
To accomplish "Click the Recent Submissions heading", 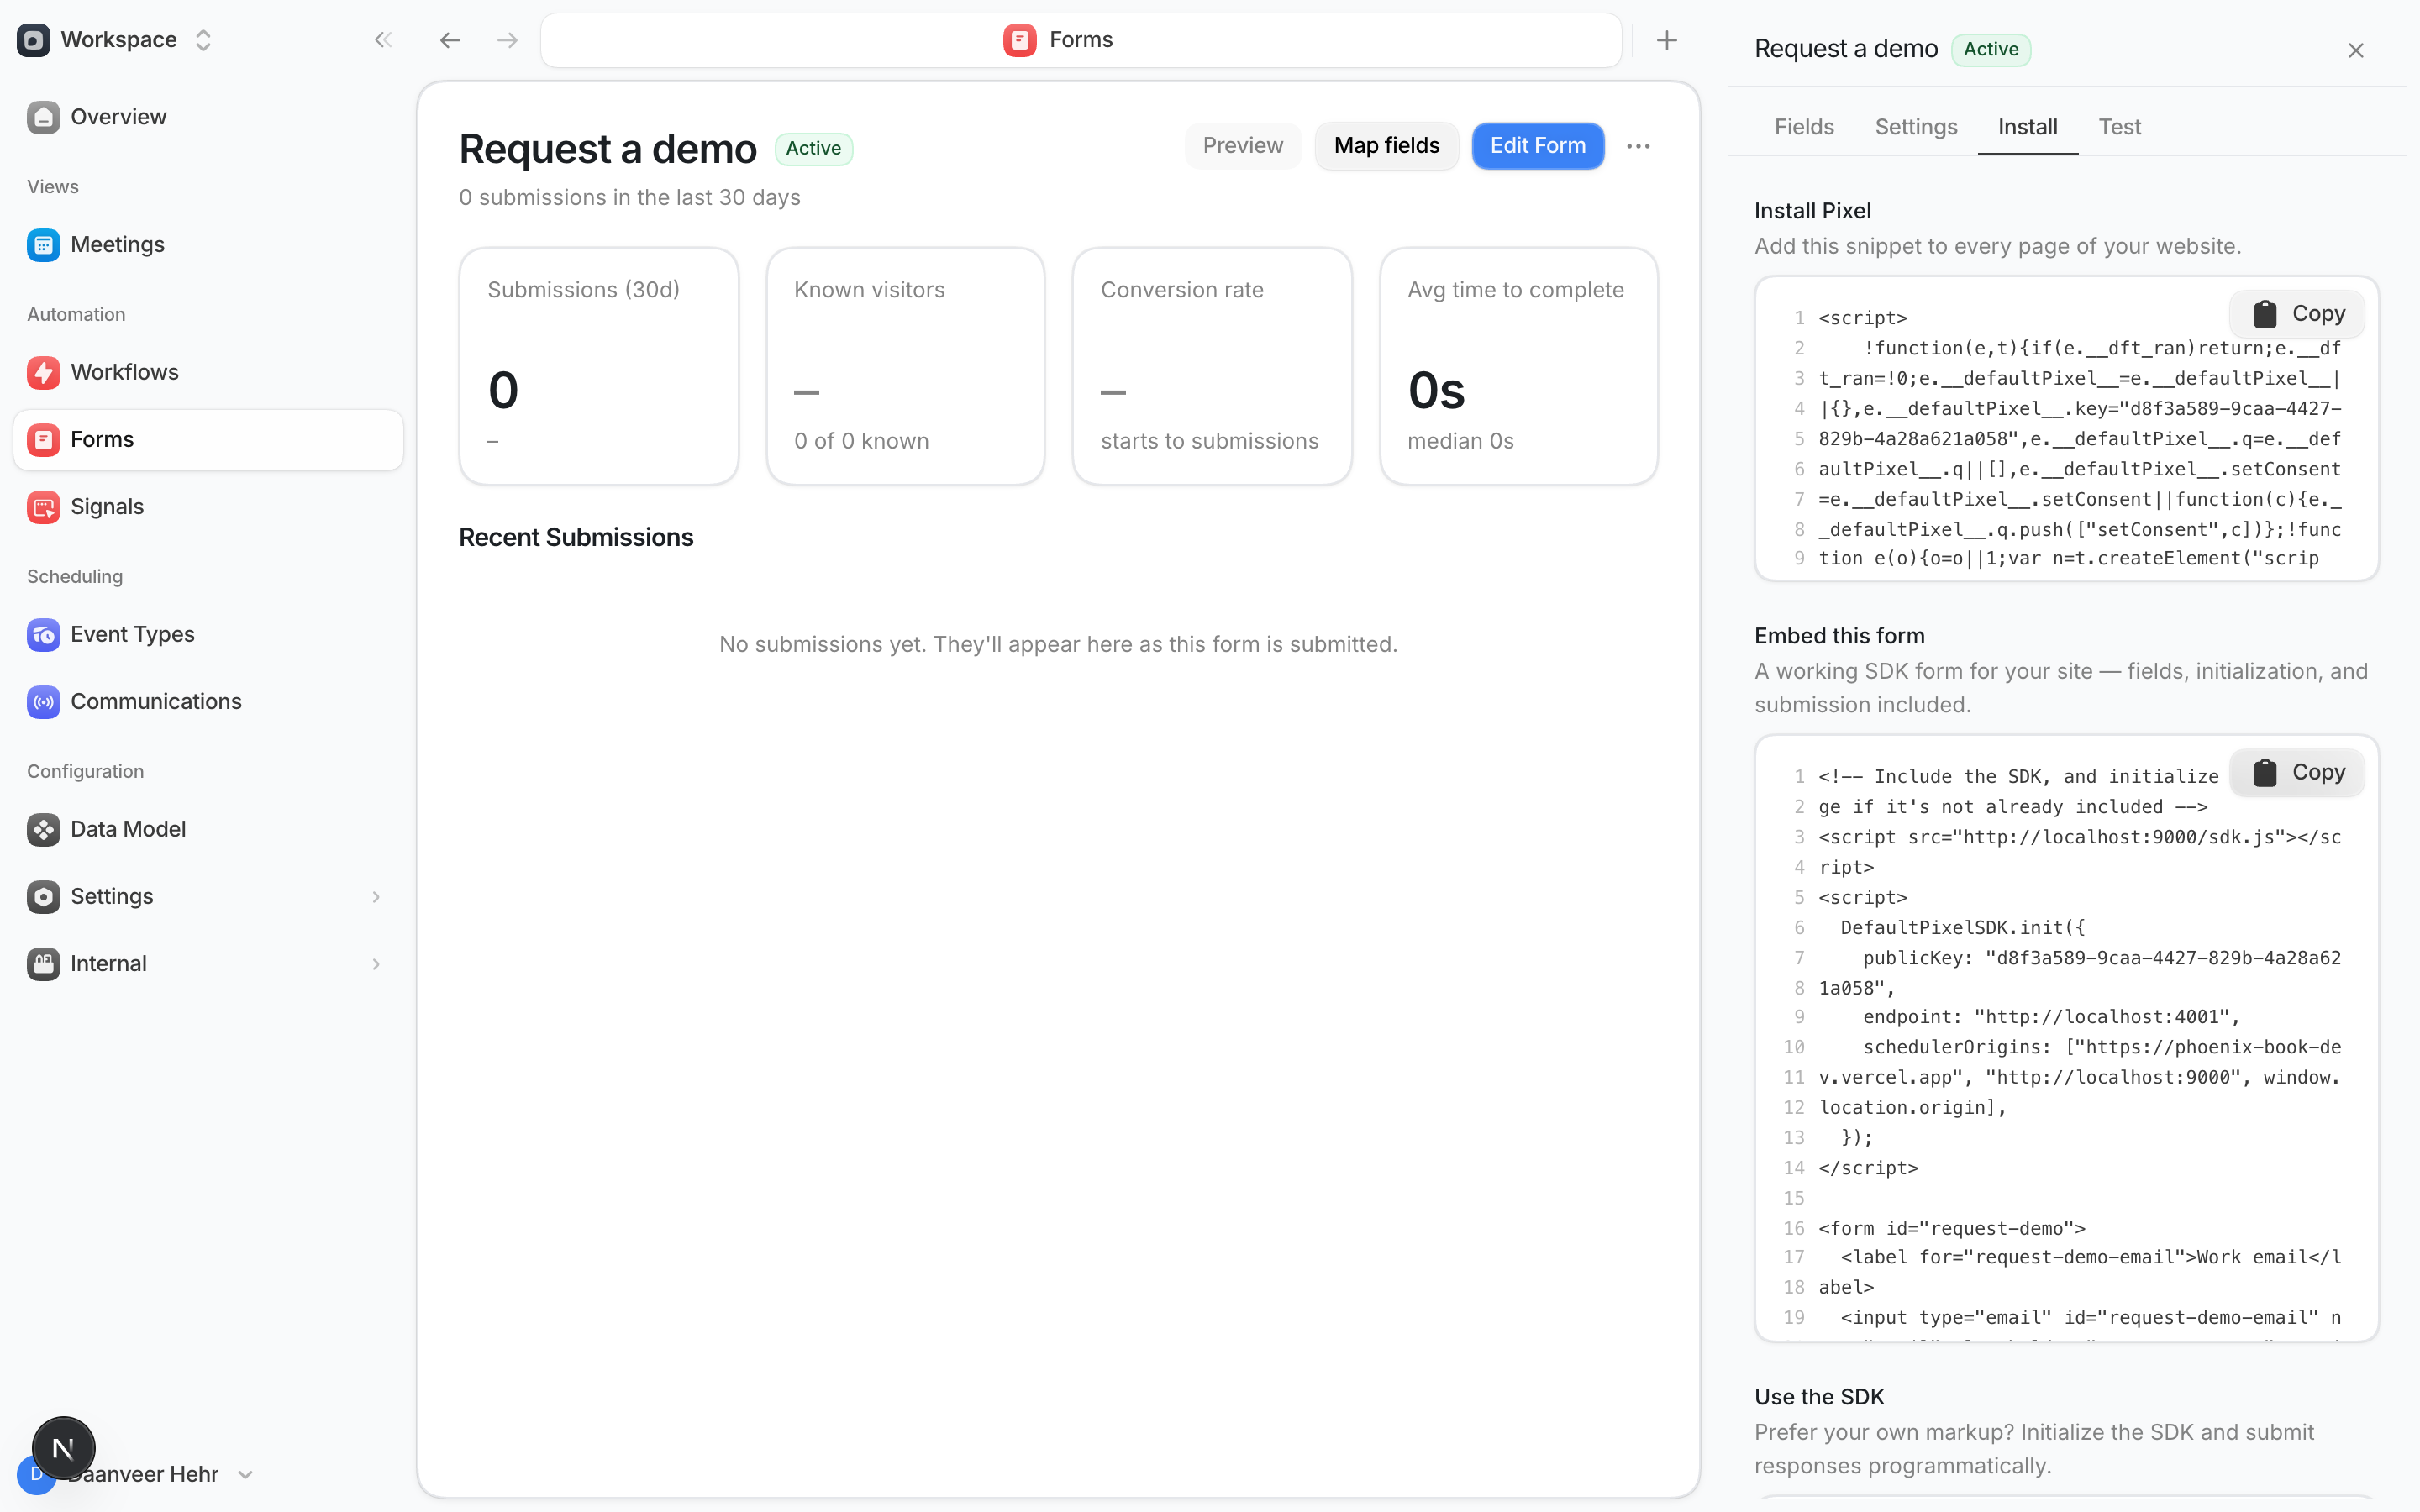I will [x=576, y=538].
